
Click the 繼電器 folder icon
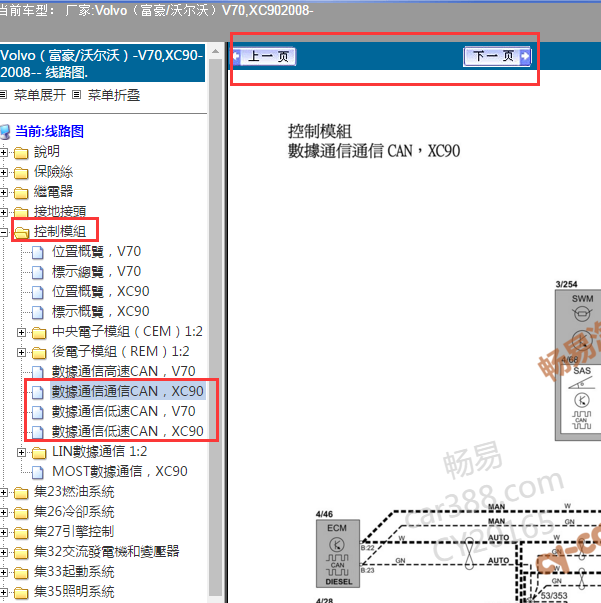[x=21, y=193]
